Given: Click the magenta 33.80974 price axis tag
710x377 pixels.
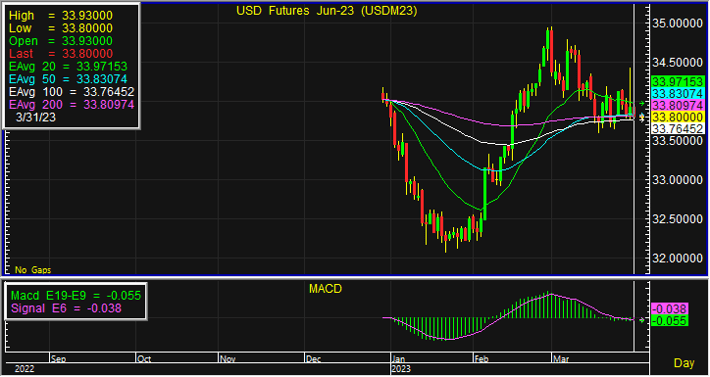Looking at the screenshot, I should click(x=677, y=105).
